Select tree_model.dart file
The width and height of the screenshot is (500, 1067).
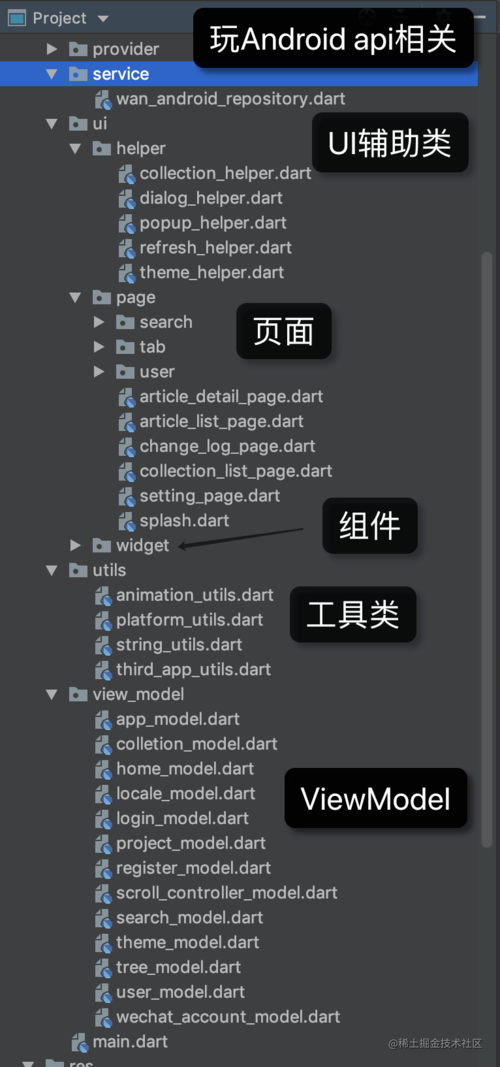[178, 968]
